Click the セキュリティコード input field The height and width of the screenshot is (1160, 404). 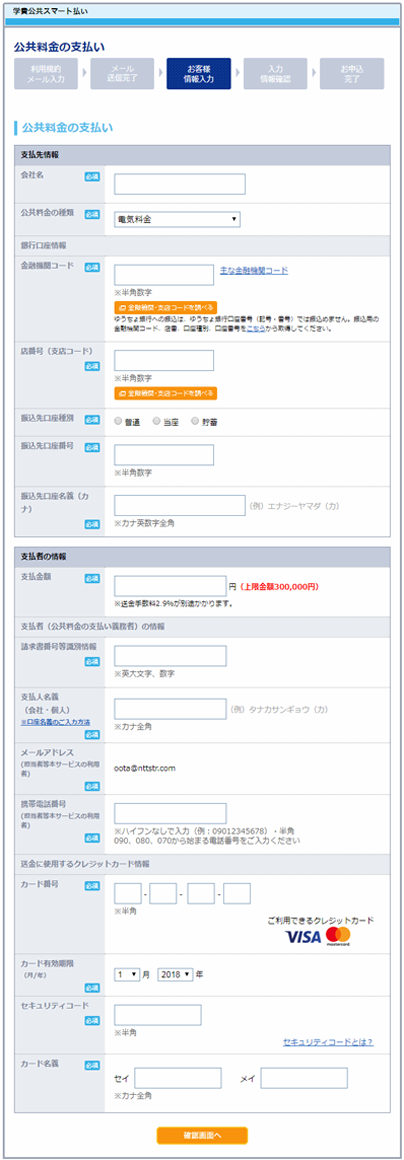click(158, 1015)
